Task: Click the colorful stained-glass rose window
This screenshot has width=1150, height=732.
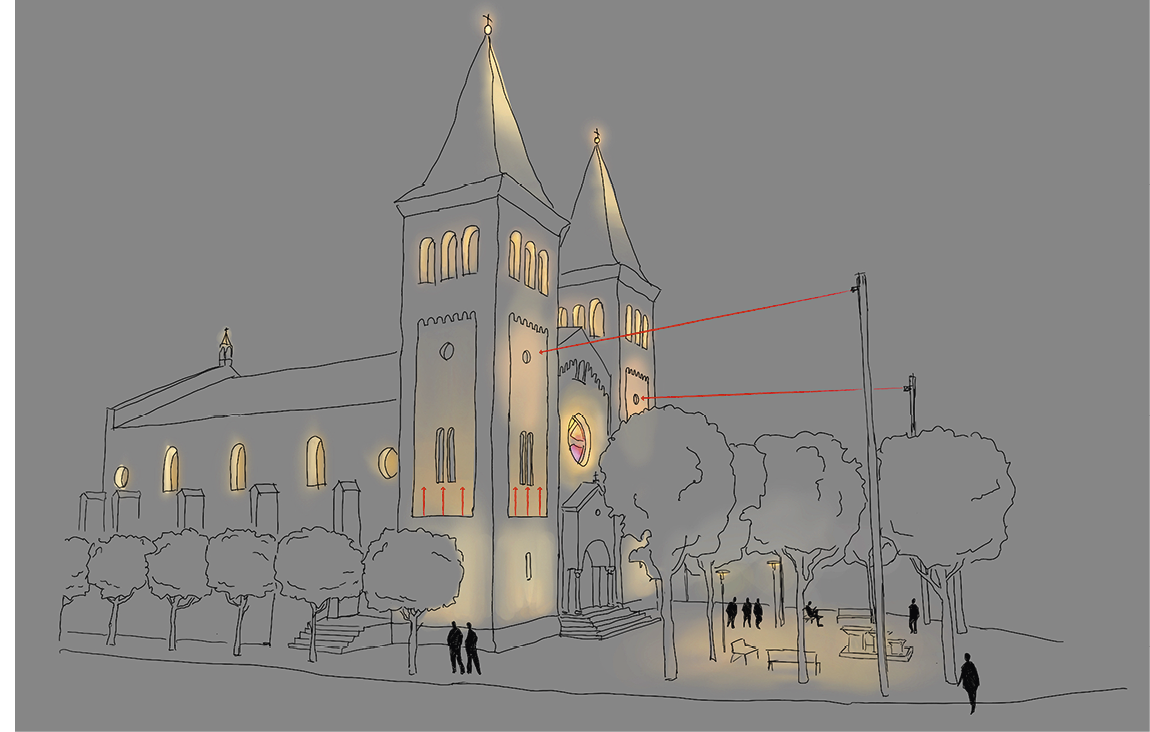Action: (579, 441)
